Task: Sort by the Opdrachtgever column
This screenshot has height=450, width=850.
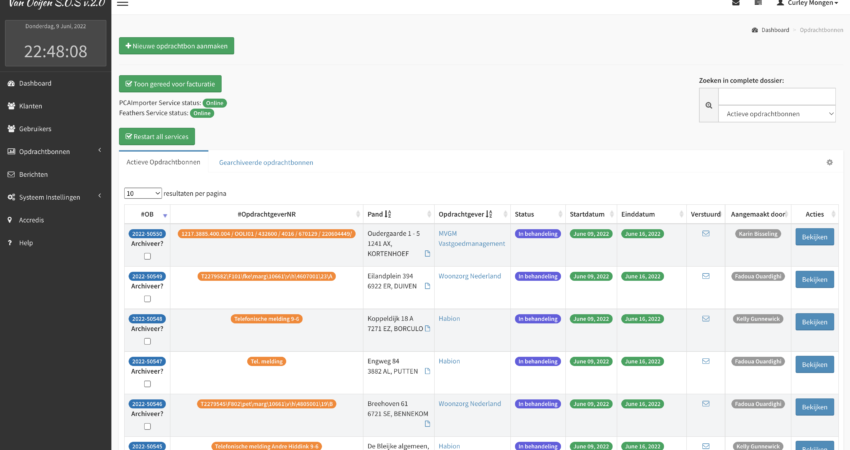Action: (x=472, y=215)
